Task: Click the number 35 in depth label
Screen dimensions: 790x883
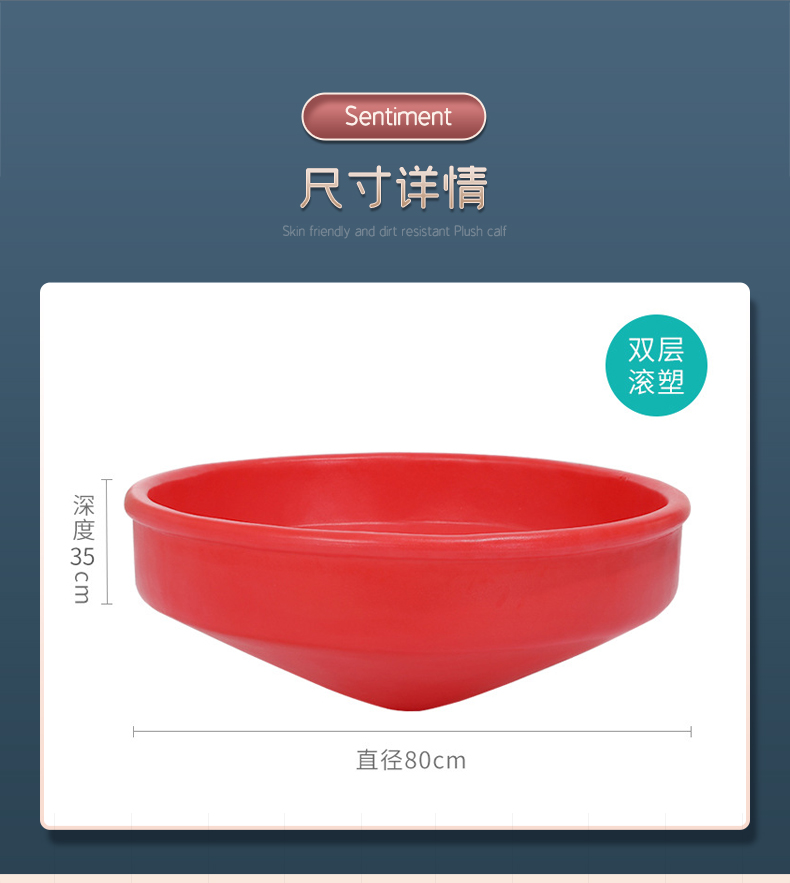Action: pos(82,557)
